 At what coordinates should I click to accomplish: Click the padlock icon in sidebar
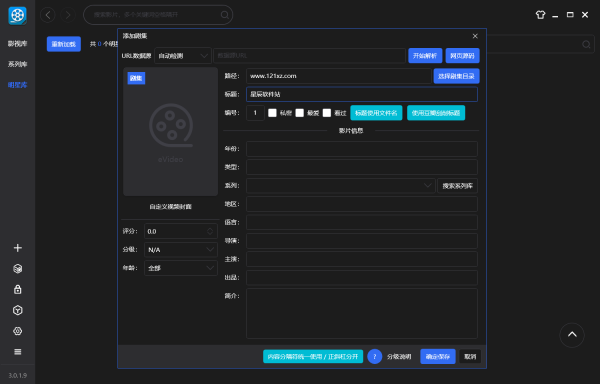pyautogui.click(x=18, y=290)
